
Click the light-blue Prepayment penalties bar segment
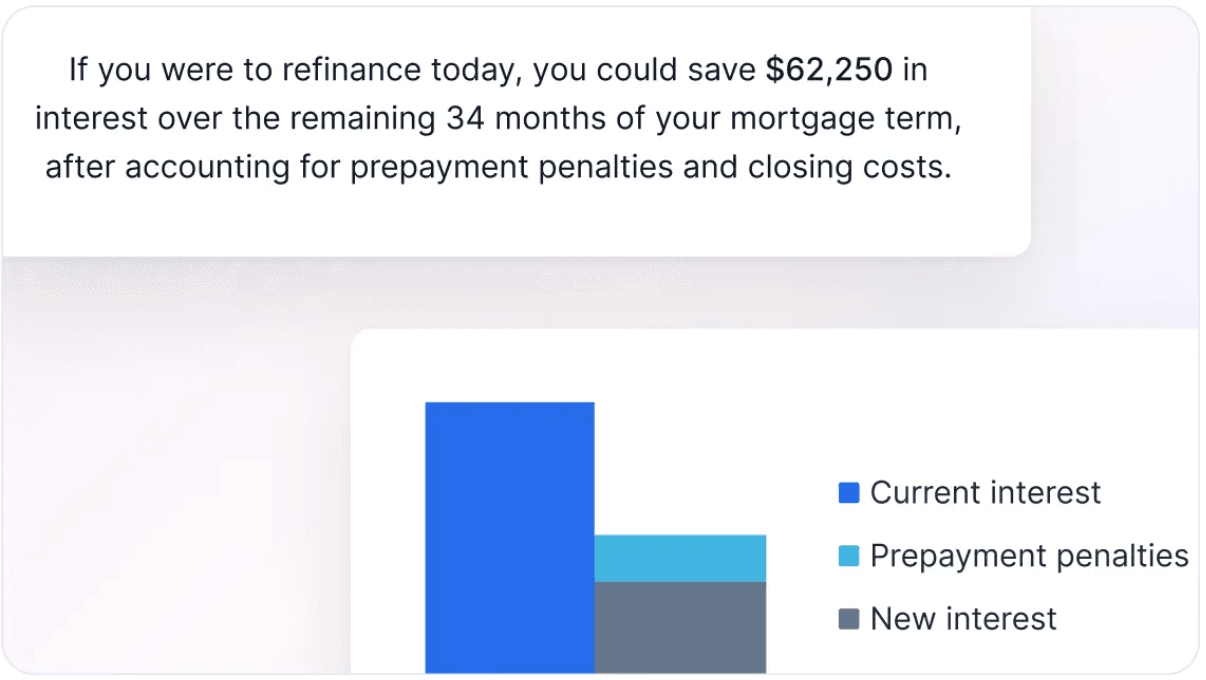tap(680, 558)
